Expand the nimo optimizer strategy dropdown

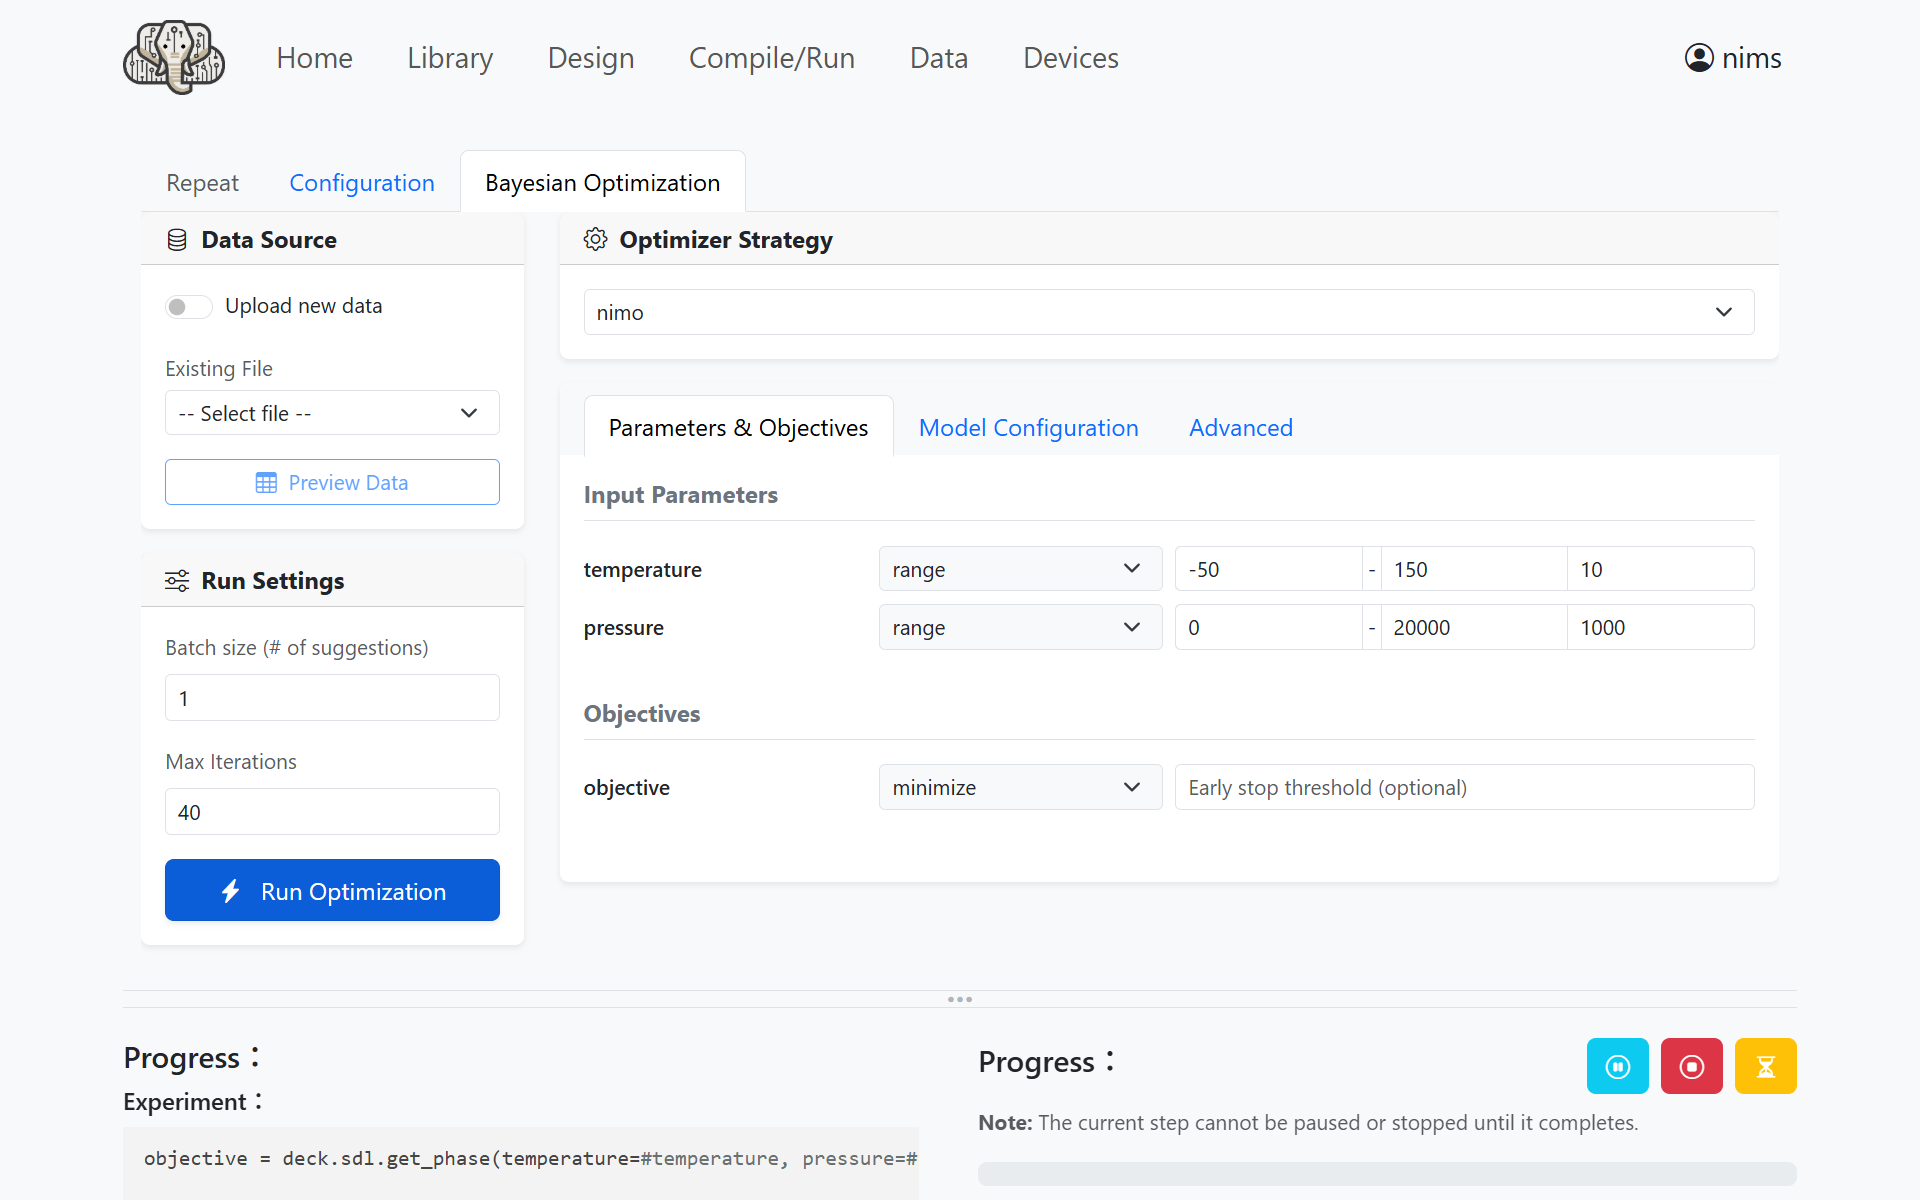pyautogui.click(x=1168, y=313)
